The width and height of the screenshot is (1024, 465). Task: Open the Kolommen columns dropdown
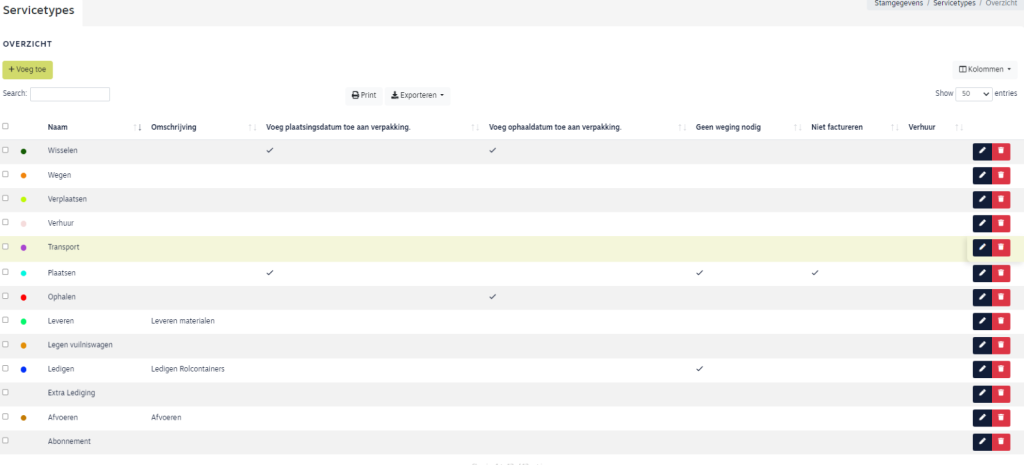(985, 69)
